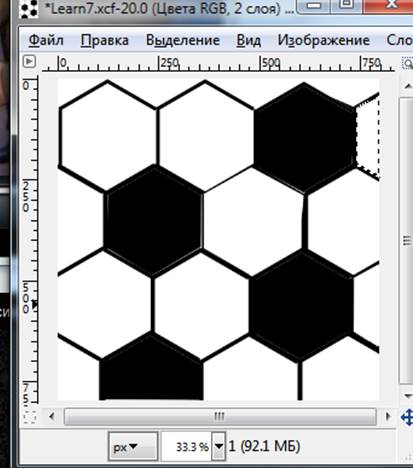
Task: Click the horizontal scrollbar thumb
Action: (220, 416)
